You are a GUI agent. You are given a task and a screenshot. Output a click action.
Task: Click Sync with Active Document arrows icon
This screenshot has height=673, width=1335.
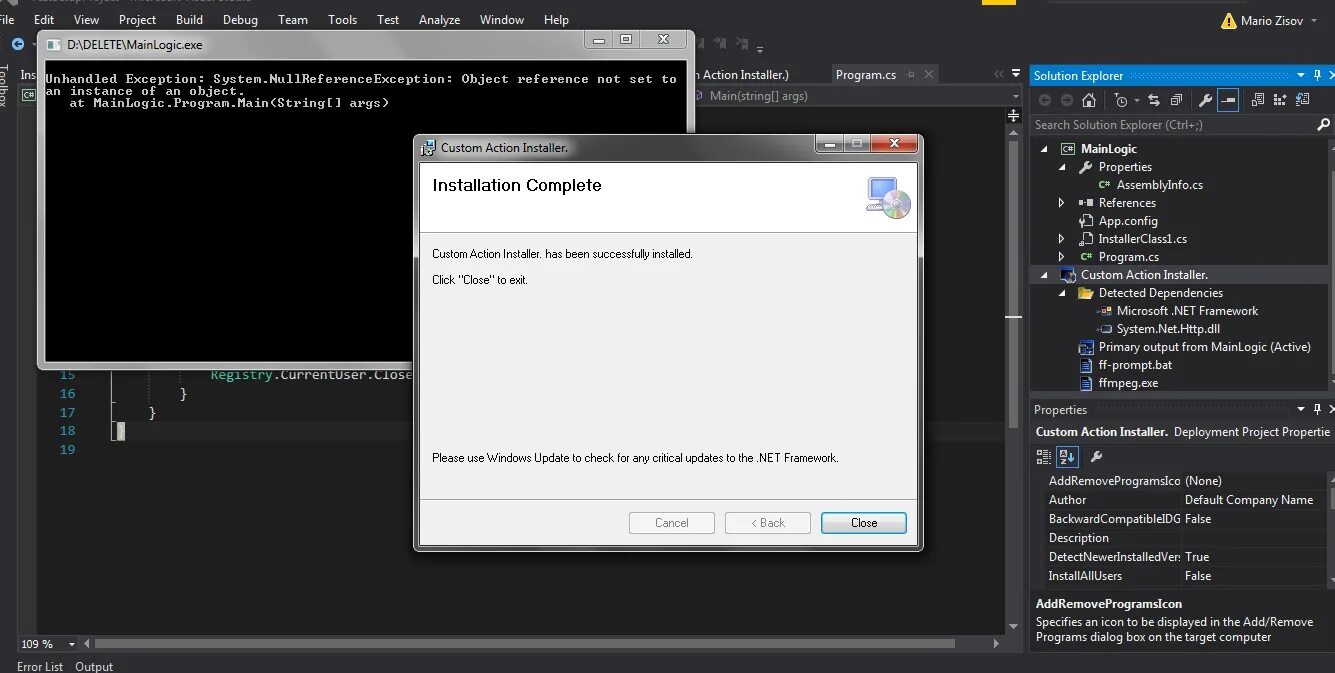(x=1154, y=100)
